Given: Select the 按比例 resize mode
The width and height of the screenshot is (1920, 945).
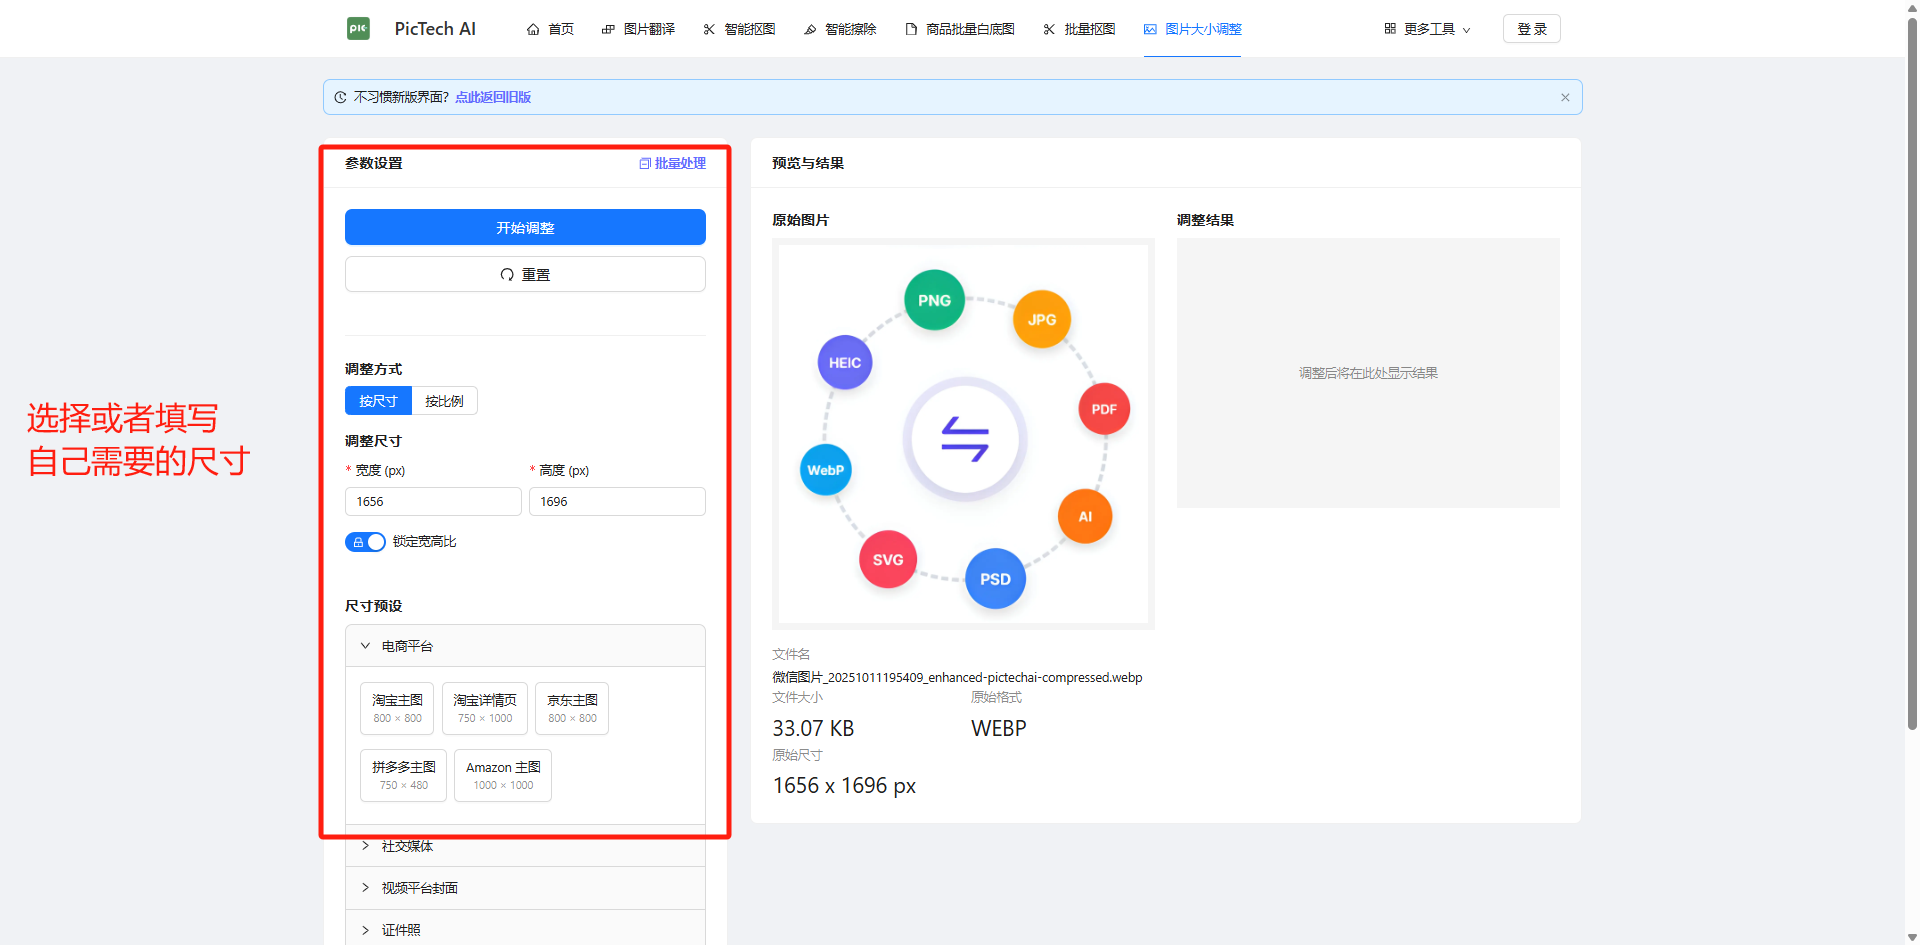Looking at the screenshot, I should pos(444,401).
